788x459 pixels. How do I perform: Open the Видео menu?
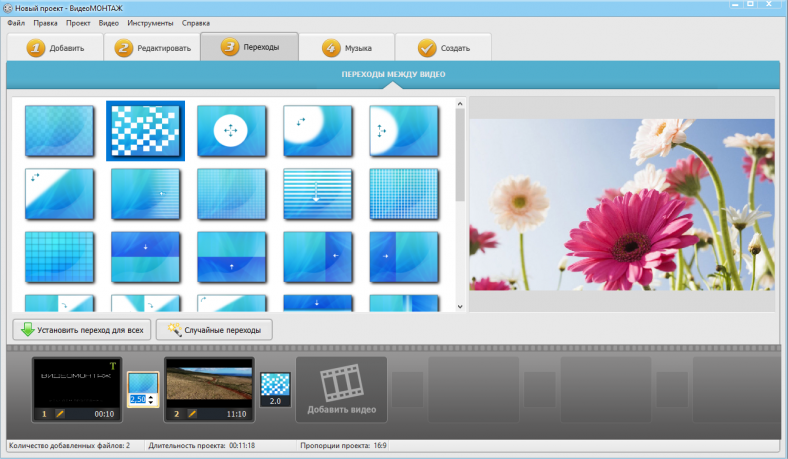click(109, 23)
